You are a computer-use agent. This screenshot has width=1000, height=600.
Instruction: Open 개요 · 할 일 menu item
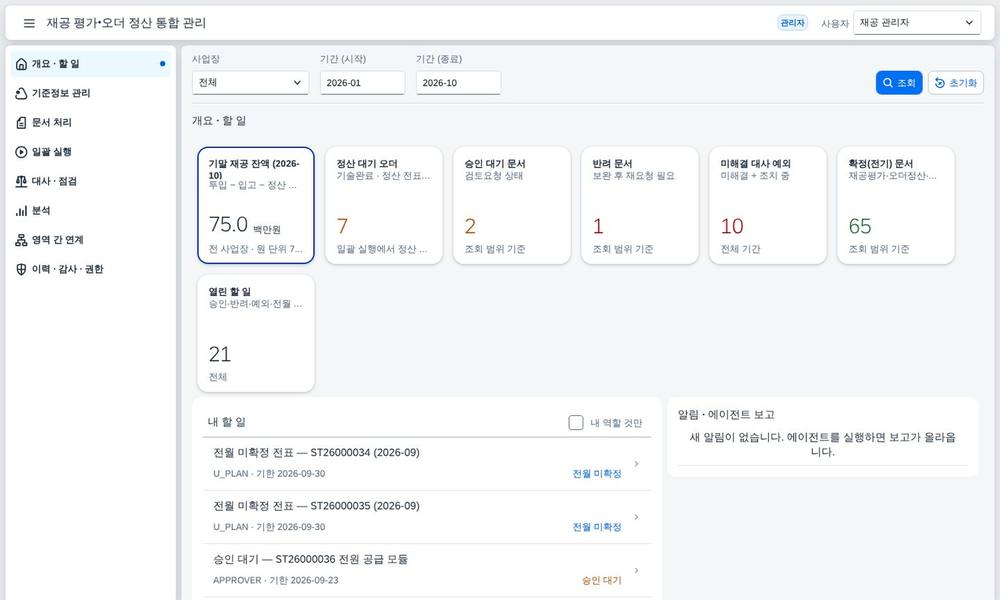tap(91, 64)
